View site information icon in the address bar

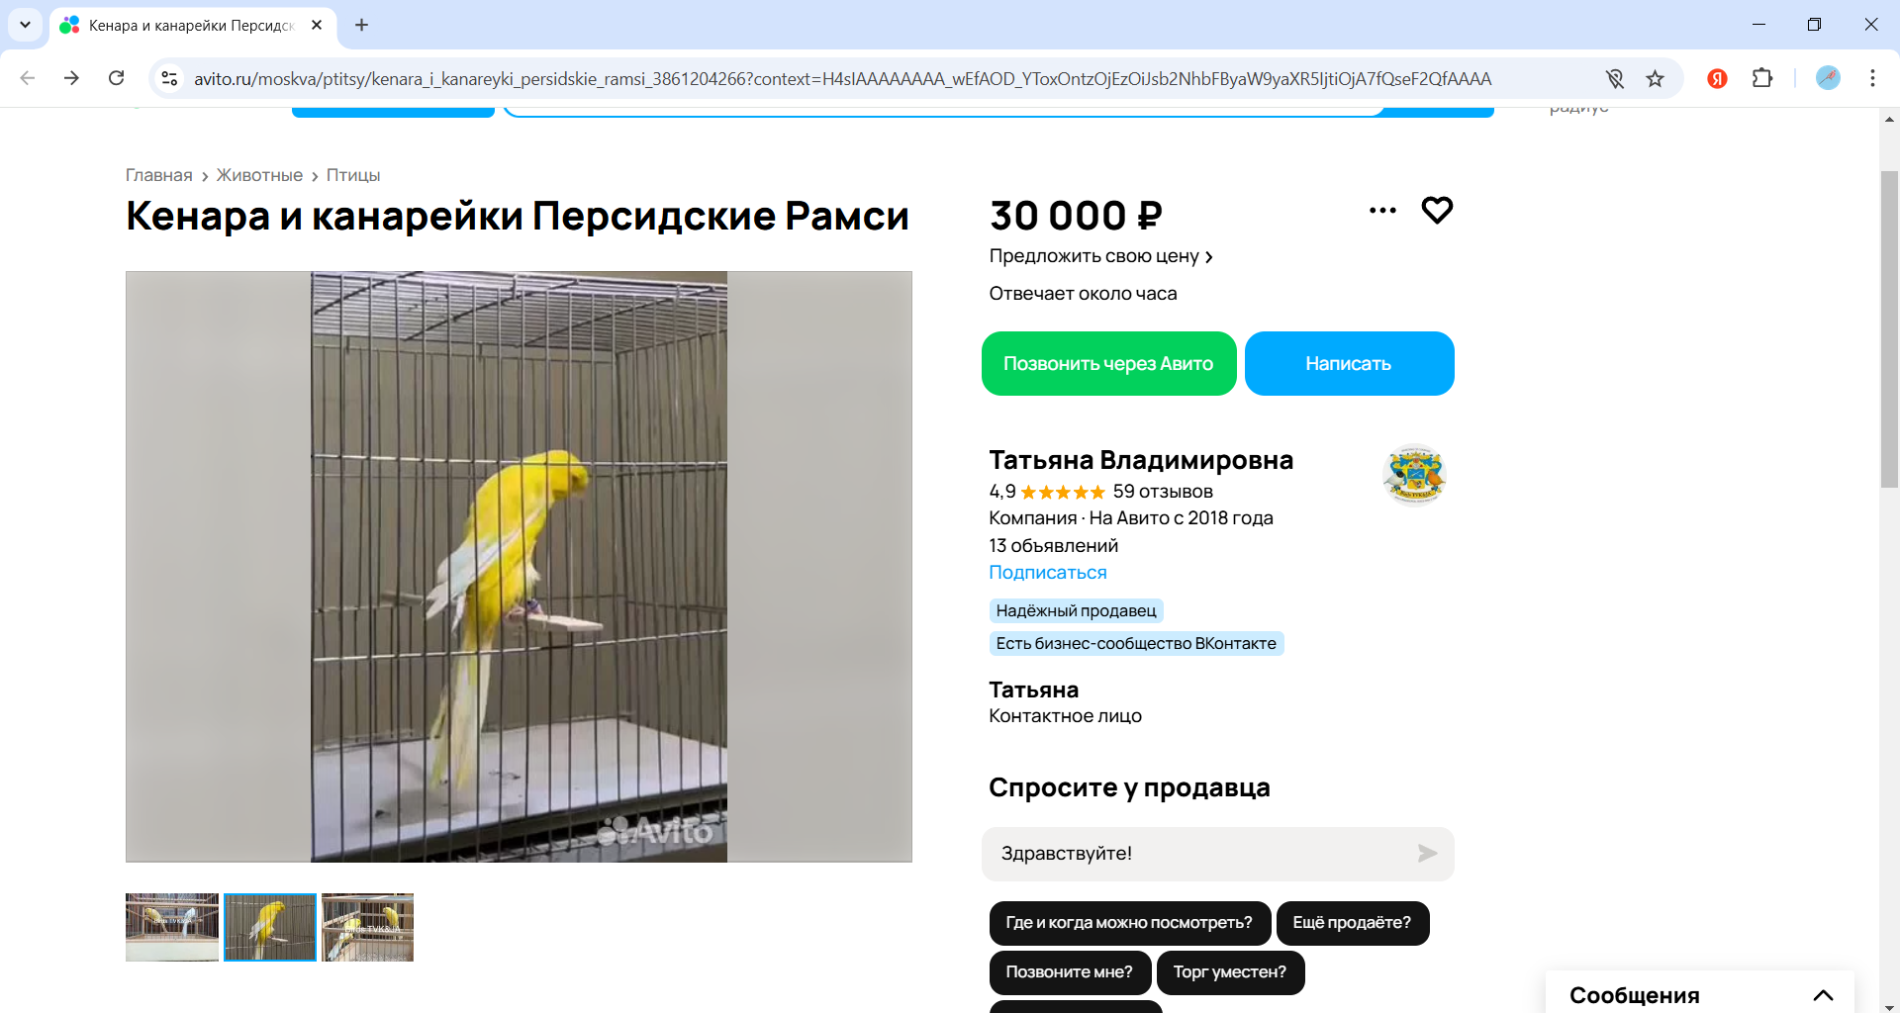169,78
